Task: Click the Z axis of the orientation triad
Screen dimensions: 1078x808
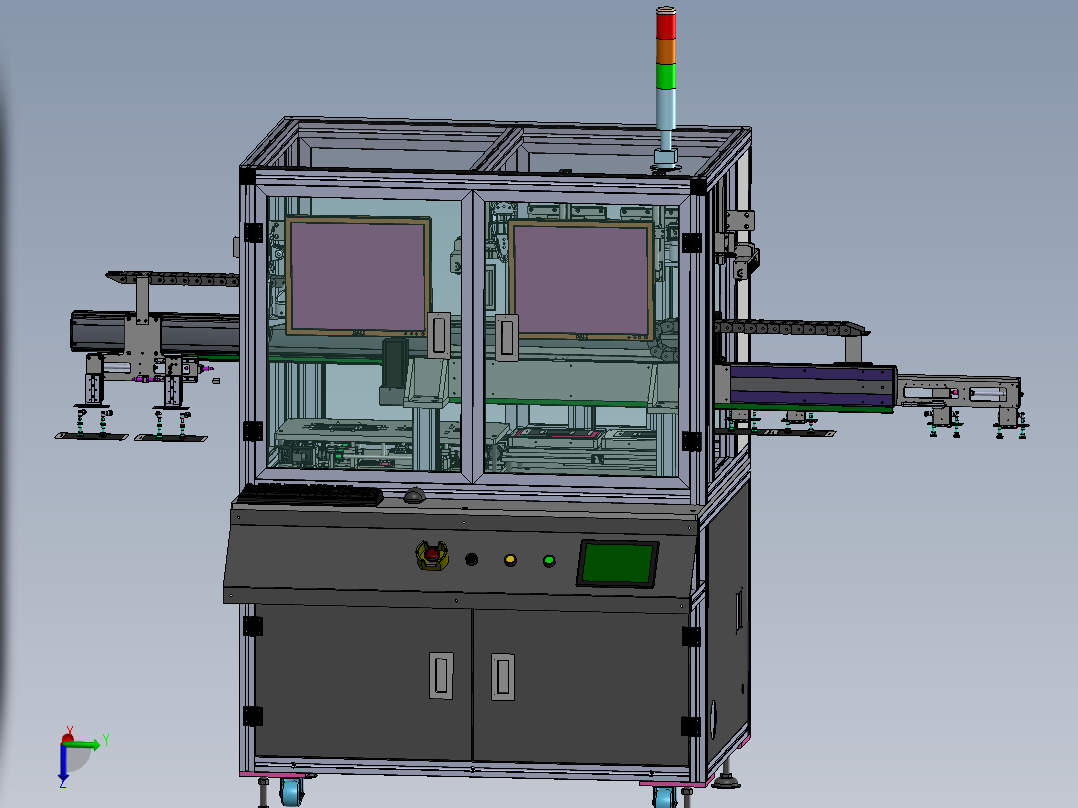Action: click(63, 765)
